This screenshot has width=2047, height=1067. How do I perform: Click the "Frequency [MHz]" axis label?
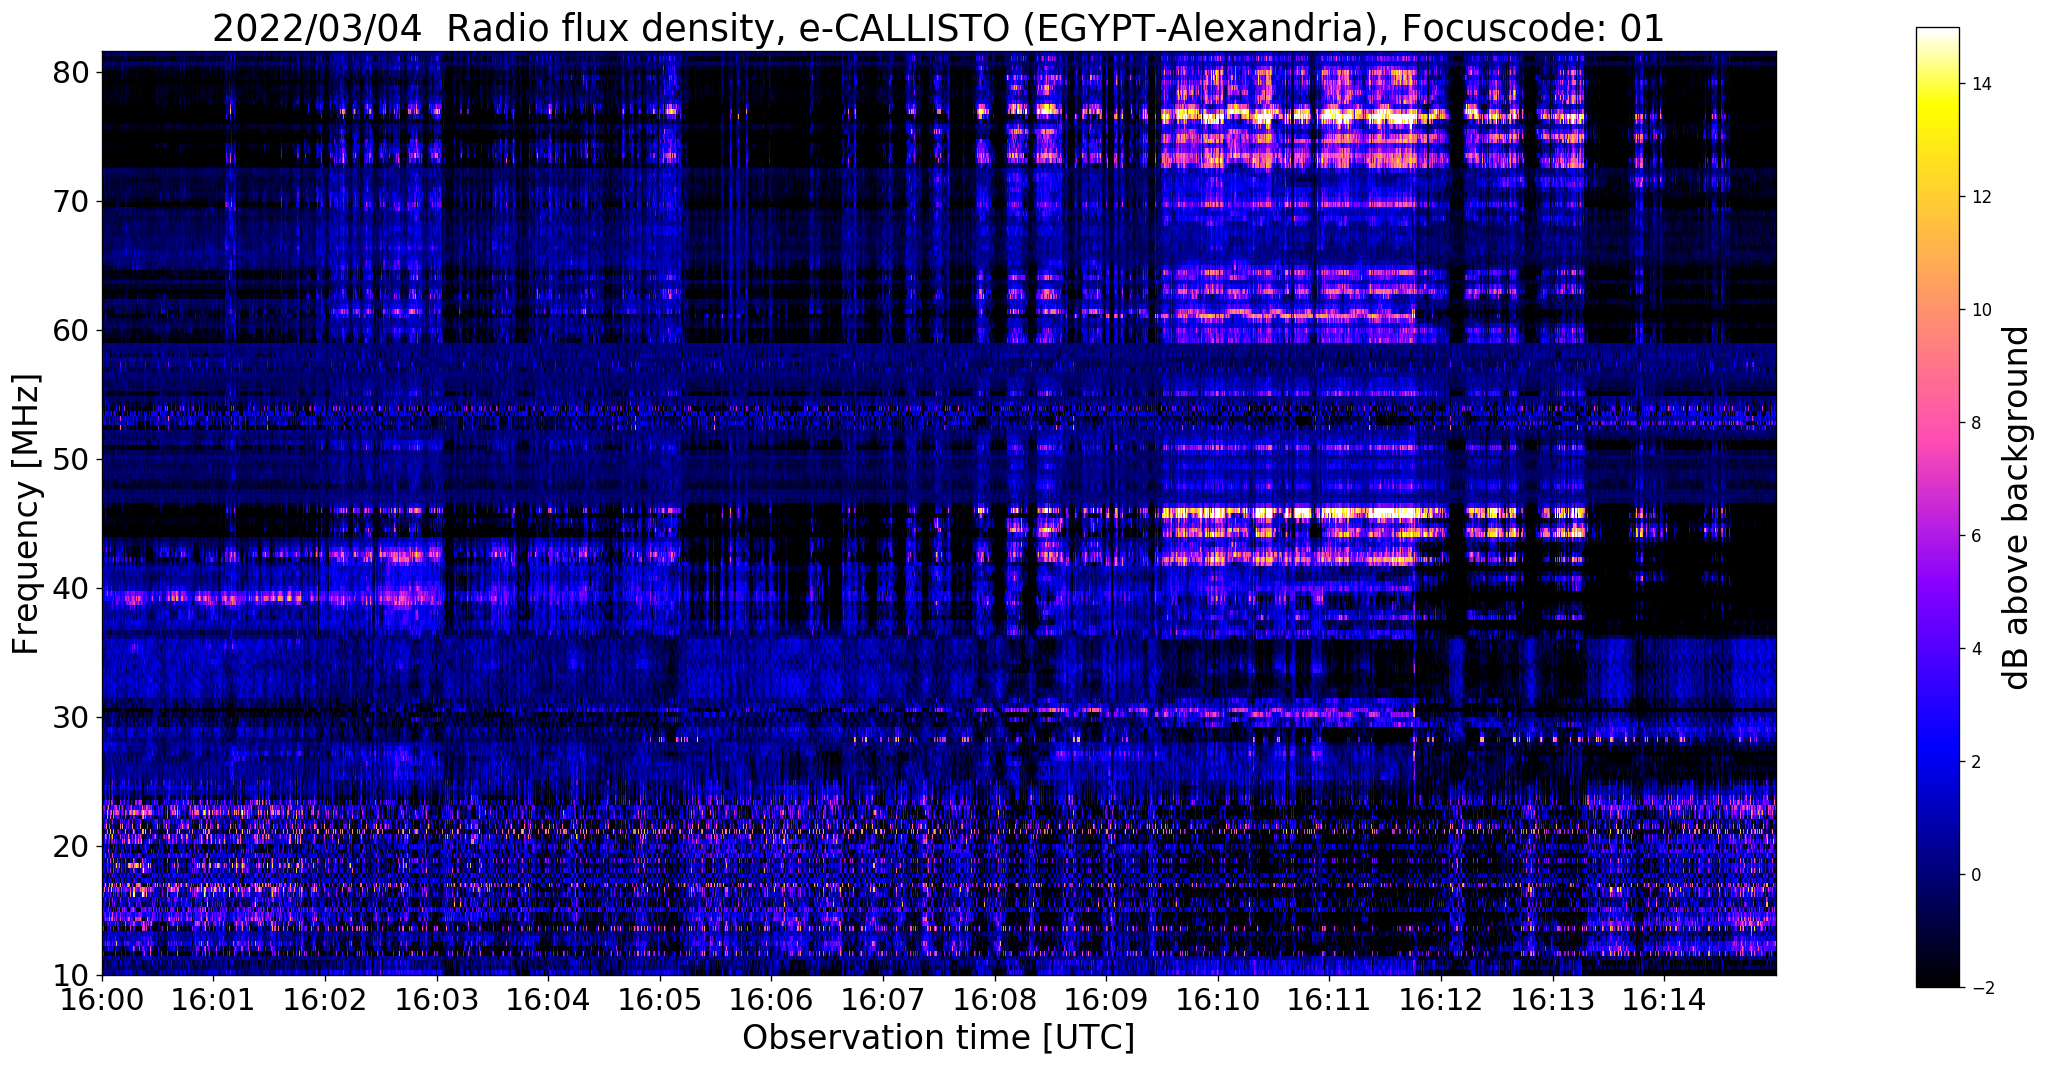[x=26, y=514]
